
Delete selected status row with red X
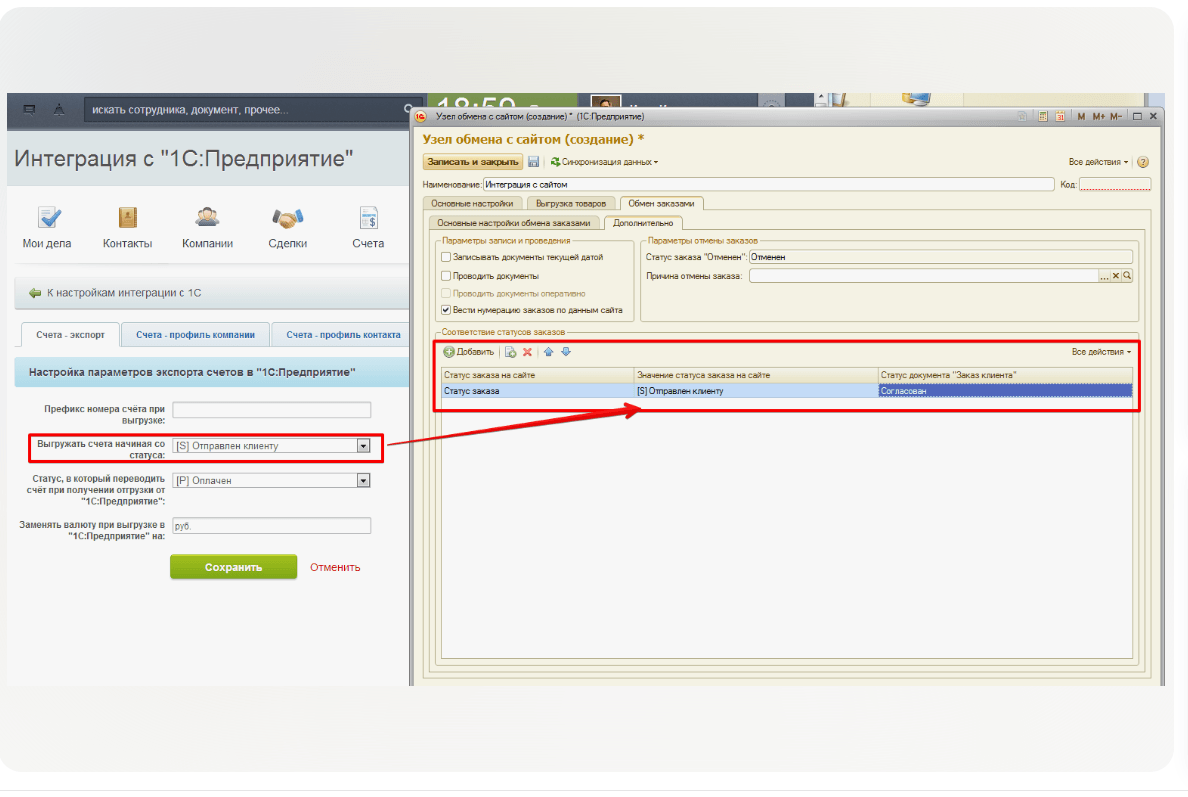527,352
